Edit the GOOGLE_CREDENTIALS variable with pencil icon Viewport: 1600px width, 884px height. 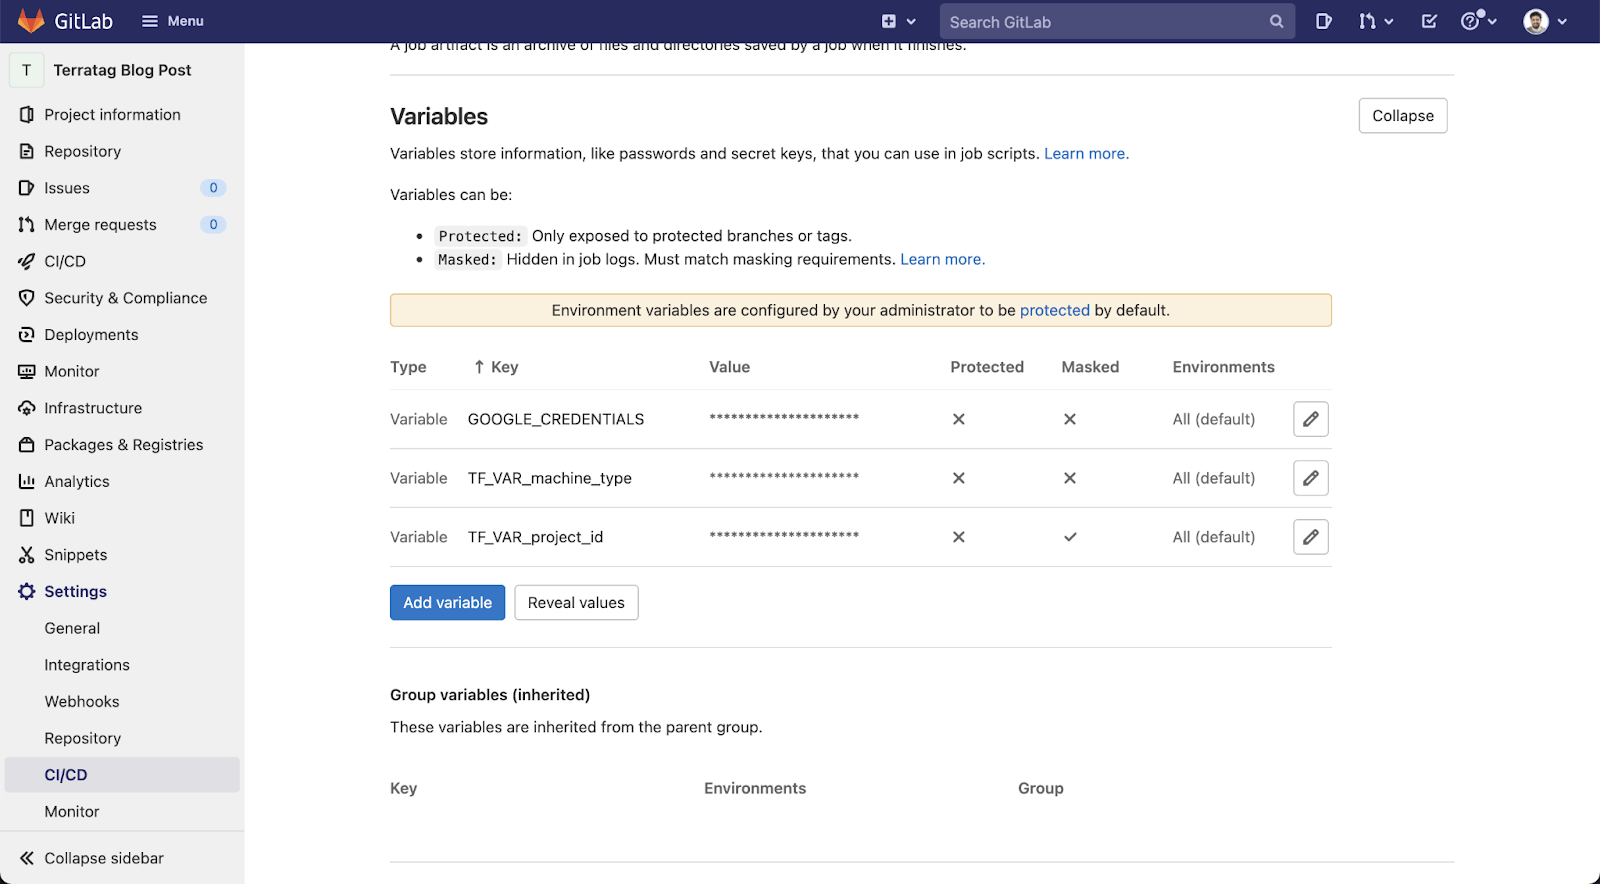(x=1310, y=419)
